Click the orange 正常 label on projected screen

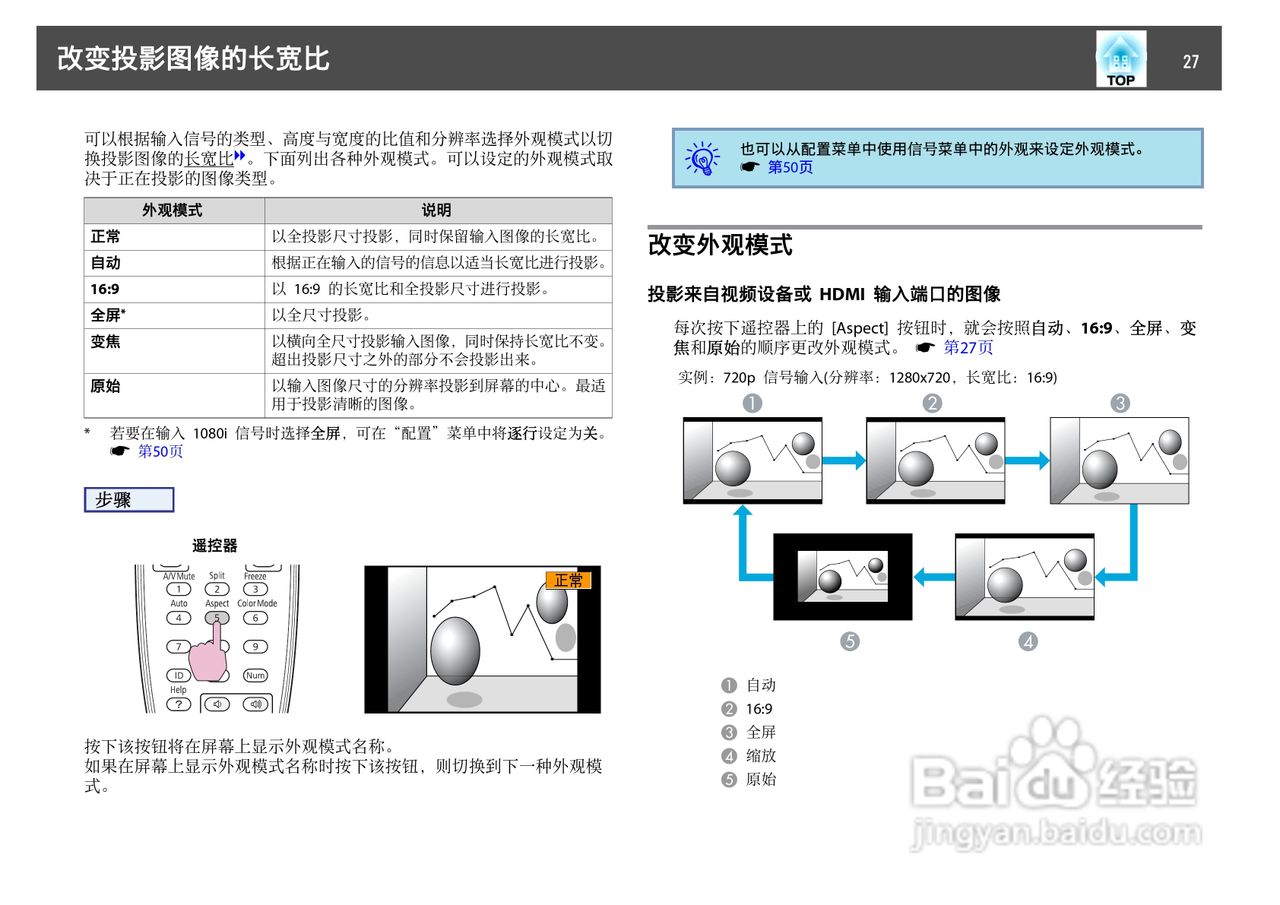click(569, 580)
